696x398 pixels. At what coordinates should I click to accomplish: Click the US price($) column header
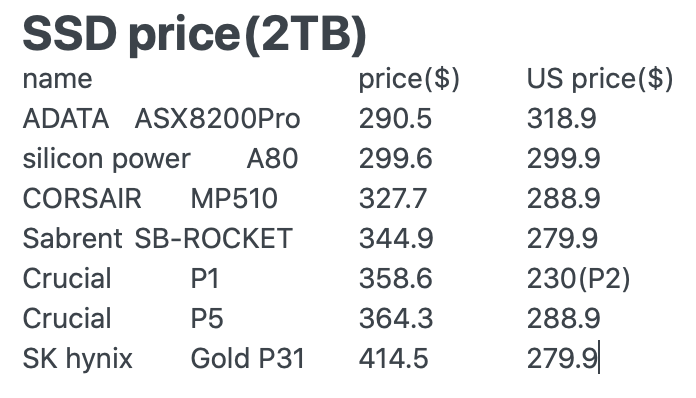[x=600, y=80]
